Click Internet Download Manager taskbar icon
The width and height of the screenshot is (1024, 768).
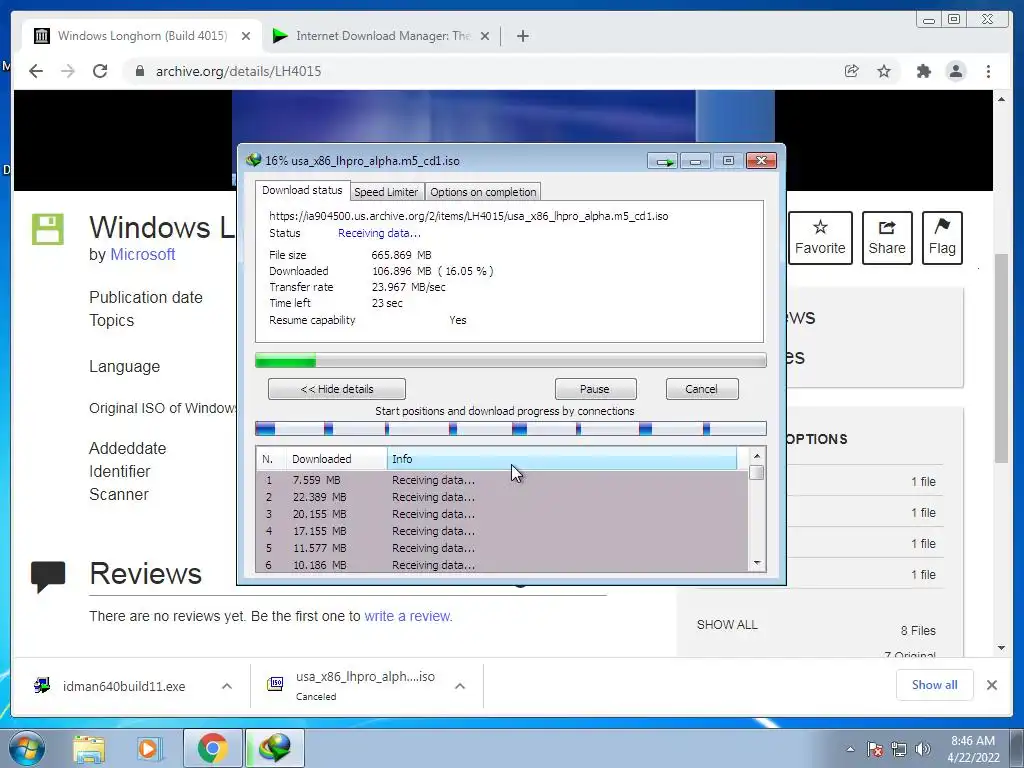pyautogui.click(x=274, y=748)
